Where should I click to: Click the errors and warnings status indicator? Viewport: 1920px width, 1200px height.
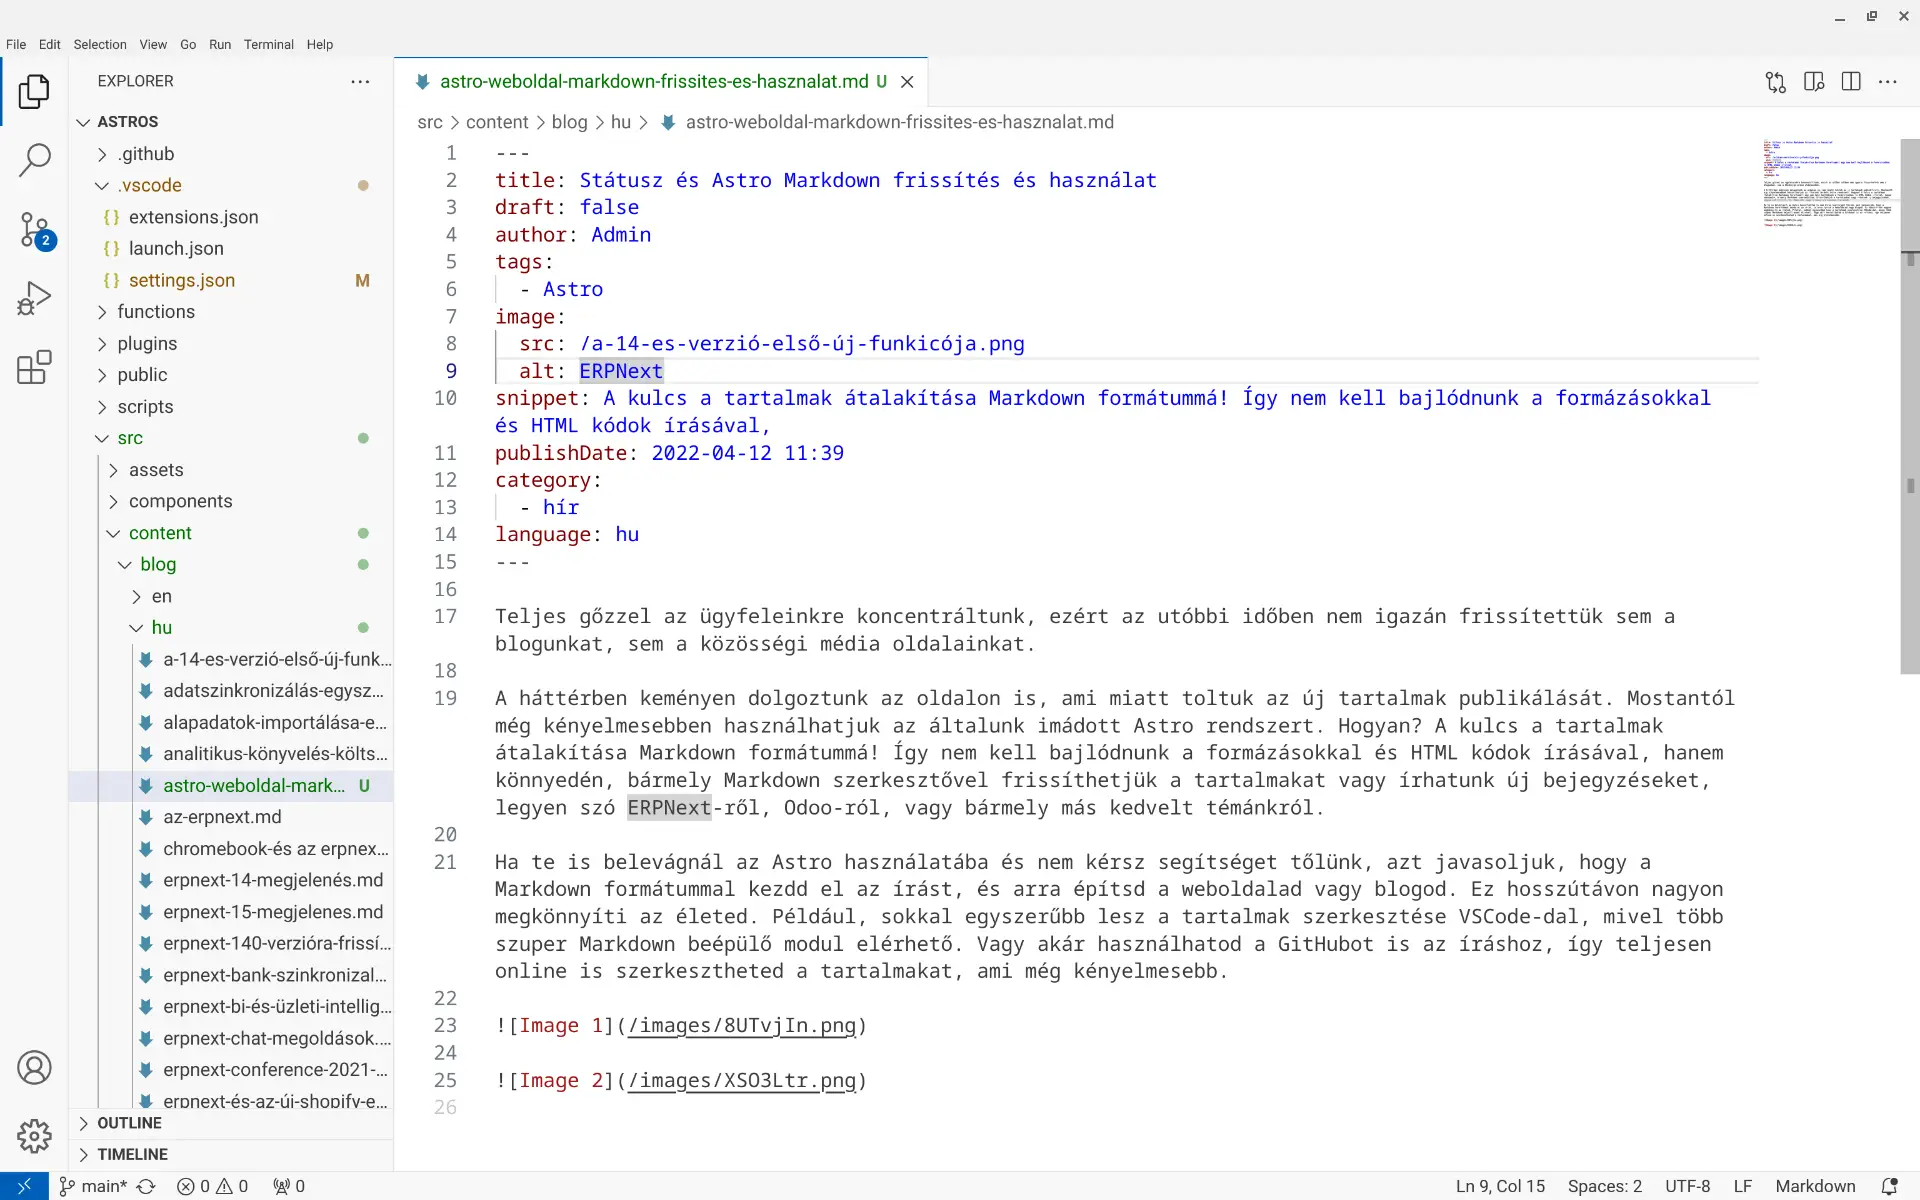[211, 1186]
